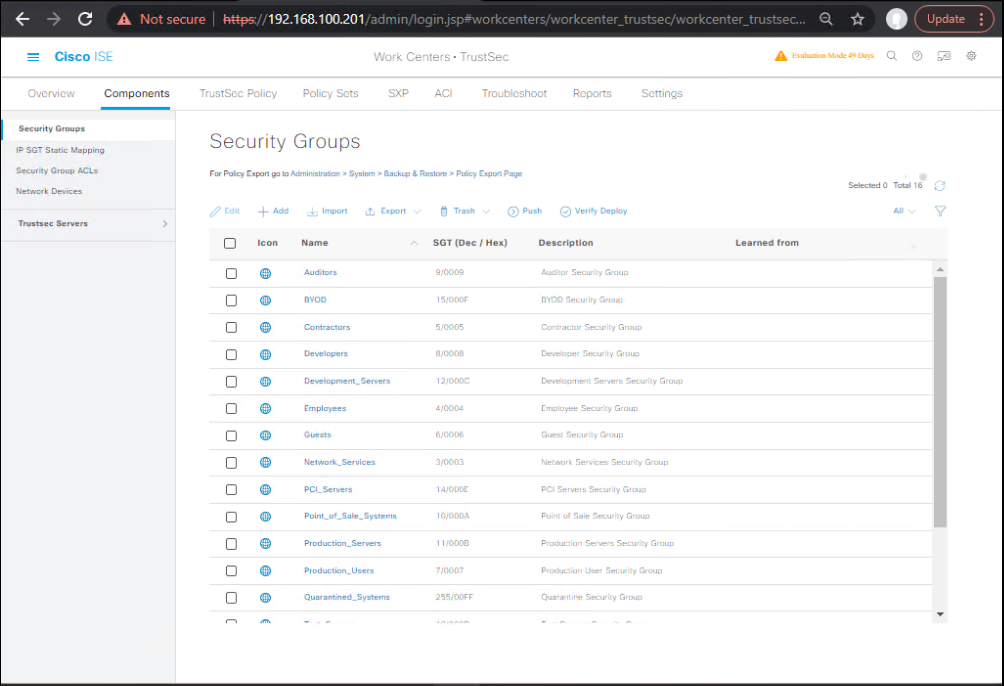The width and height of the screenshot is (1004, 686).
Task: Open the settings gear in ISE header
Action: [971, 56]
